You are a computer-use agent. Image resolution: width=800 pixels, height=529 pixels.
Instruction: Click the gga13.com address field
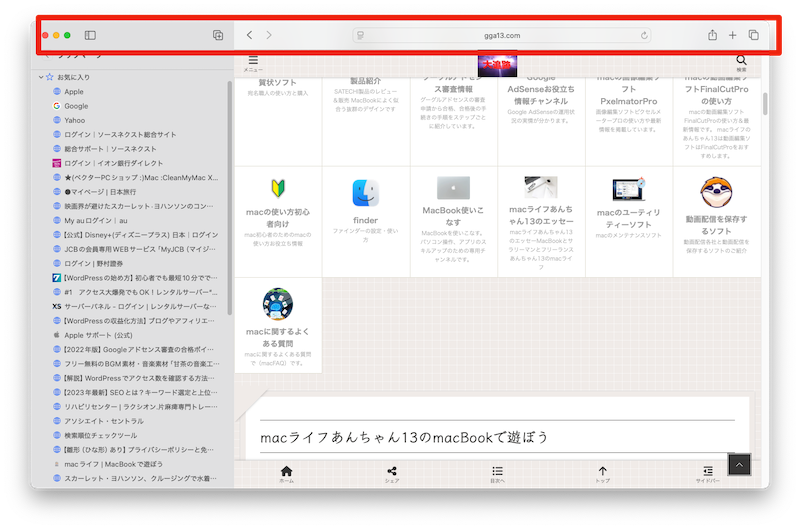(x=502, y=35)
